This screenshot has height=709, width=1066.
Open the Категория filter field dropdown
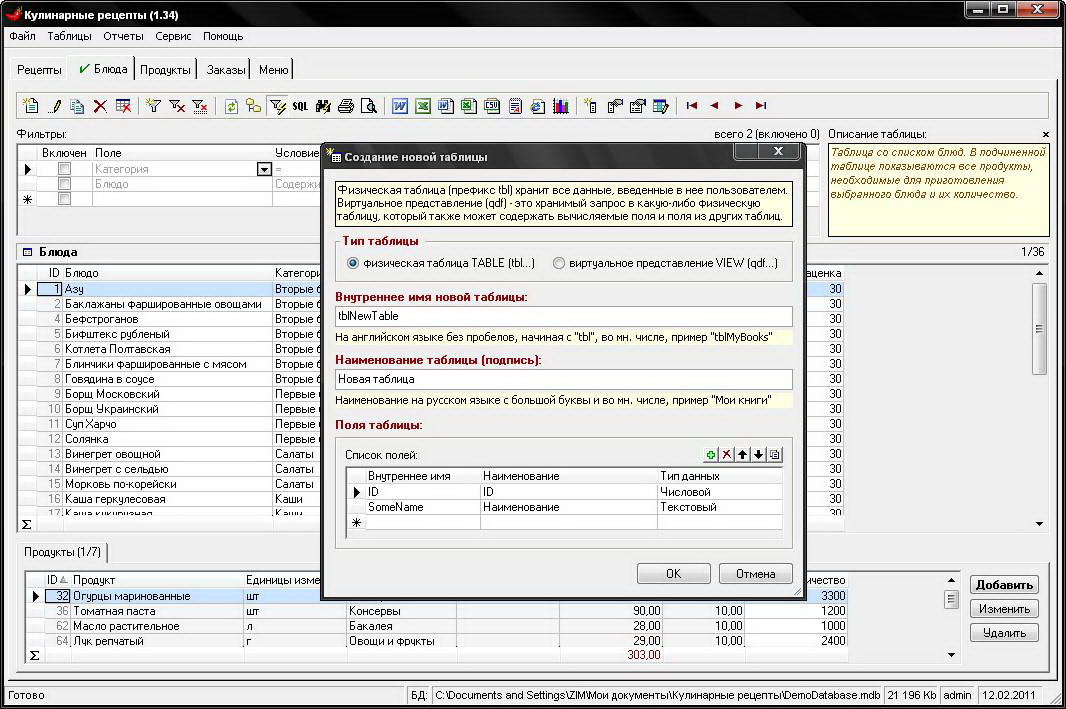pos(264,170)
